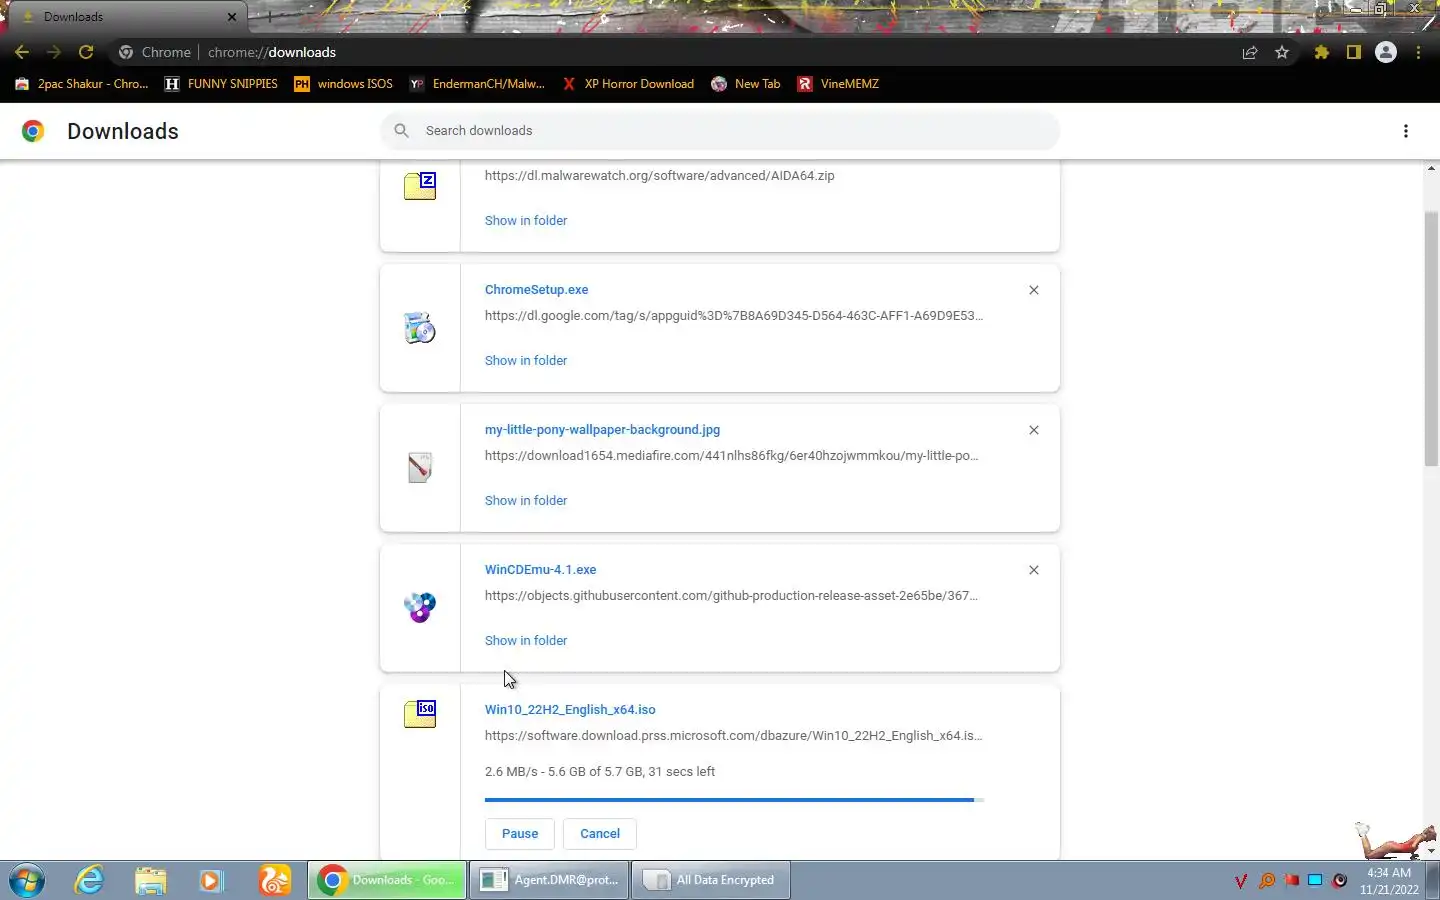Click the my-little-pony jpg file icon
Screen dimensions: 1440x900
point(420,468)
